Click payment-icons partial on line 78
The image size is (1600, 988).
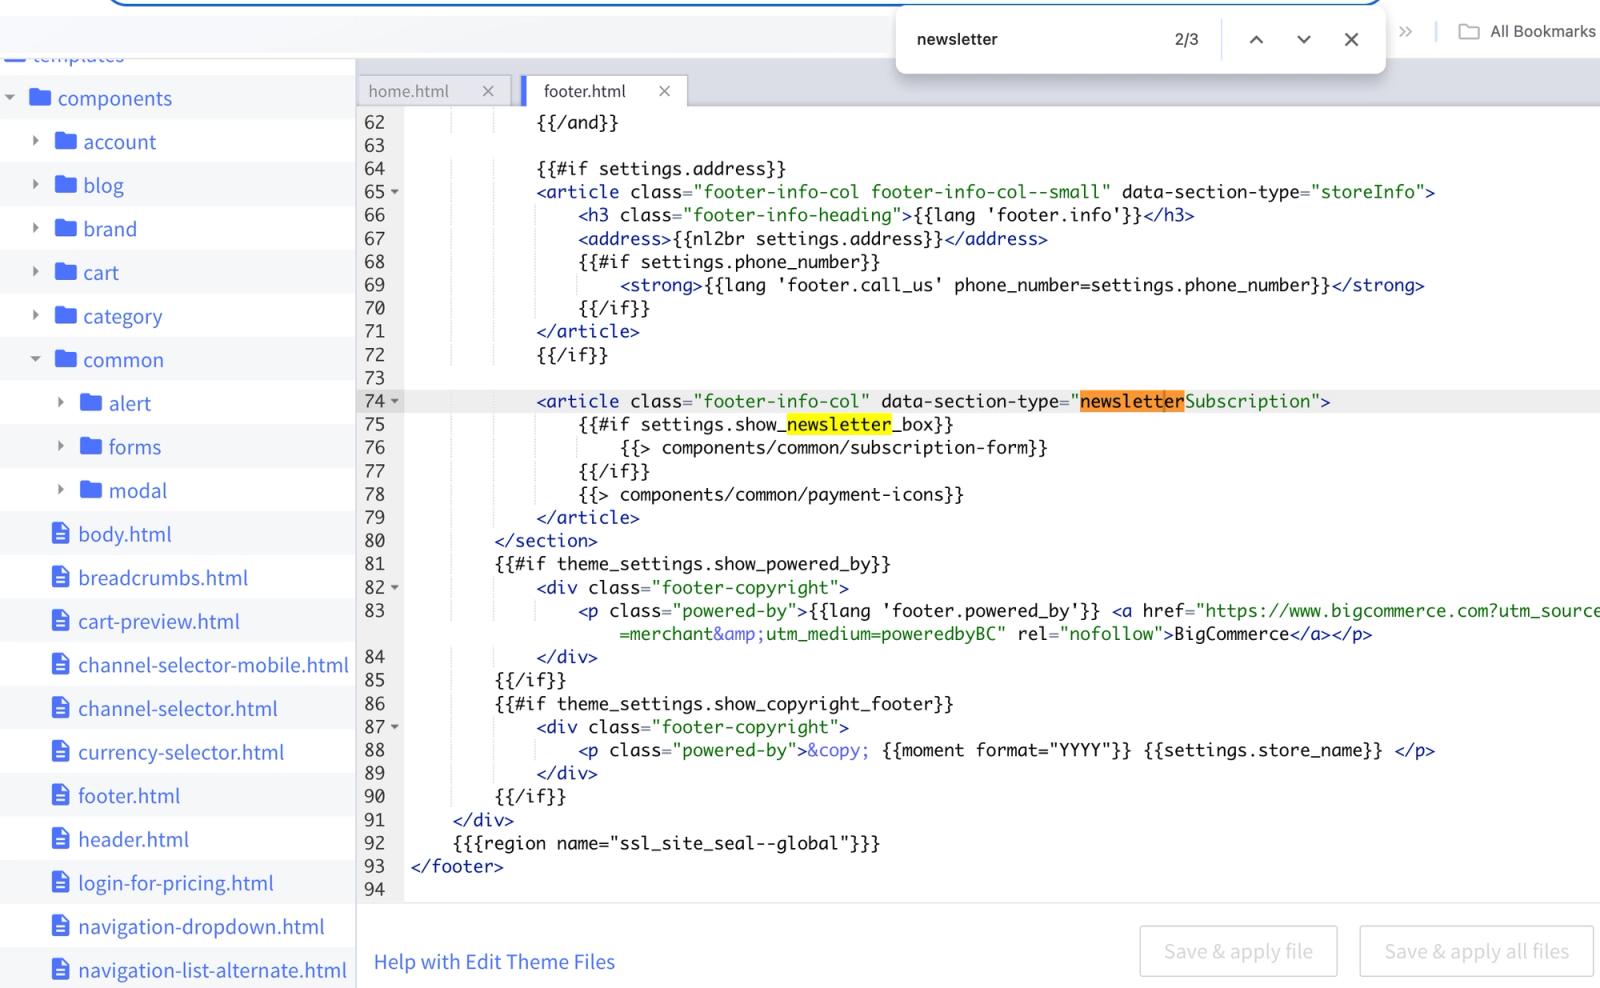click(771, 494)
